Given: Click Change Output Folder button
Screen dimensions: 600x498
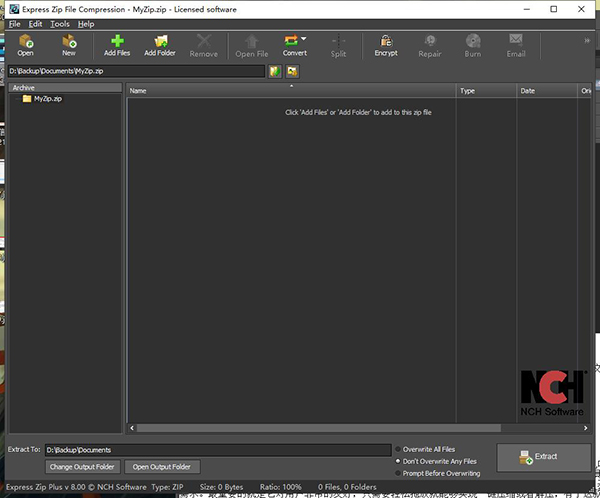Looking at the screenshot, I should pos(82,467).
